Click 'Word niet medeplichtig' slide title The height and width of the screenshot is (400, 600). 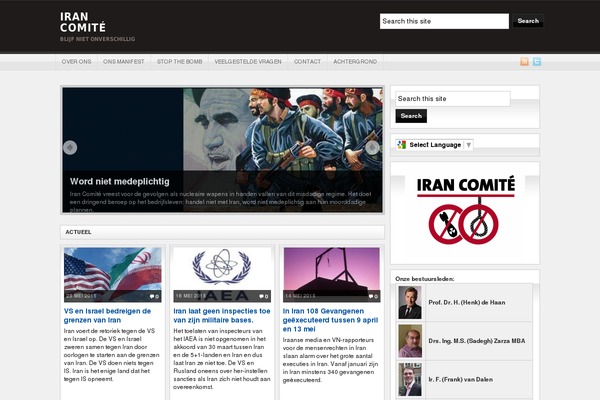(120, 181)
